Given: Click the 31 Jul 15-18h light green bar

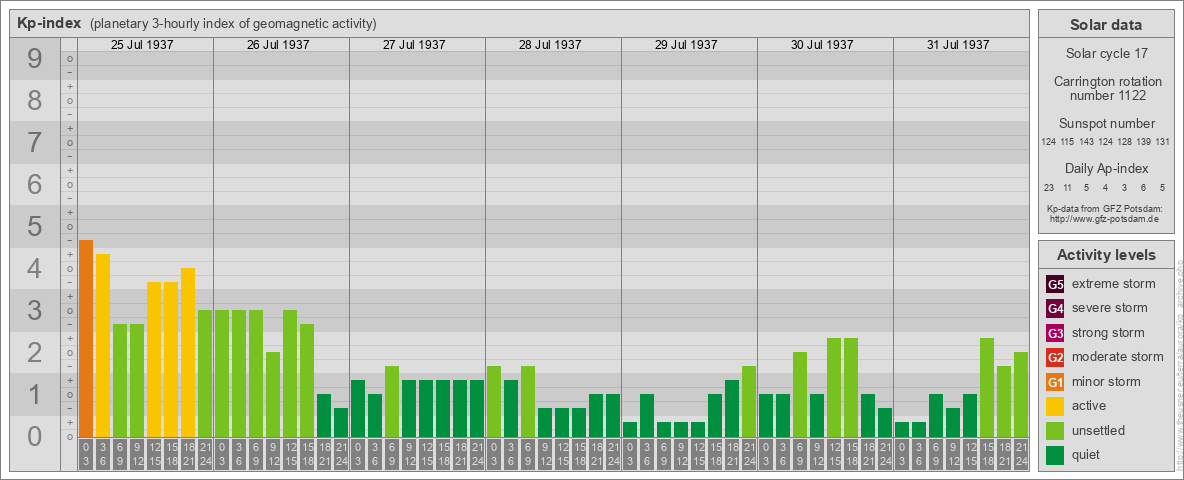Looking at the screenshot, I should point(987,387).
